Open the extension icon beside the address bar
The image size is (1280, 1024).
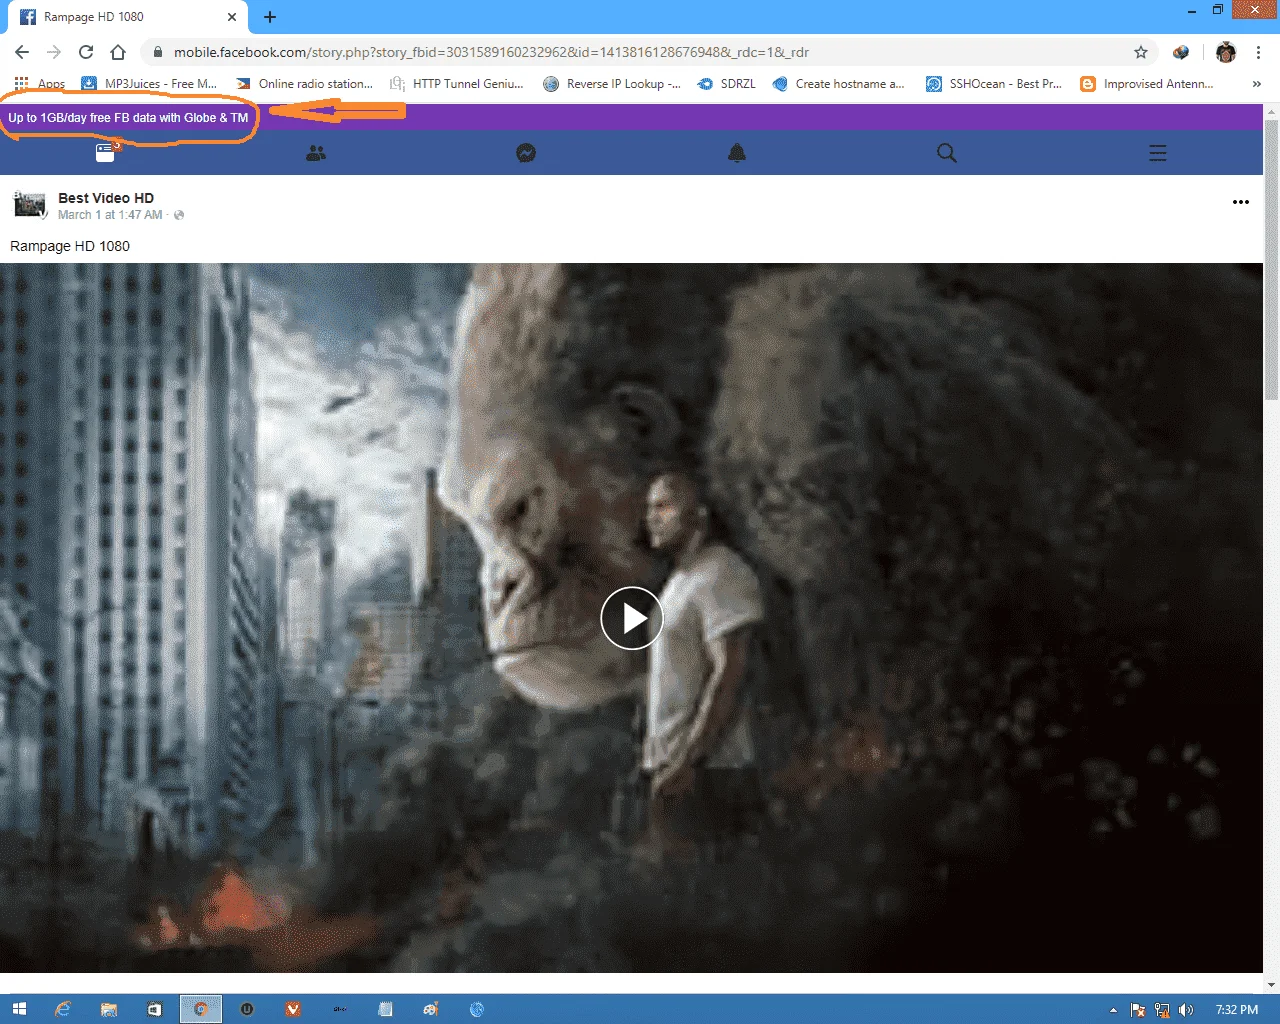click(1181, 52)
